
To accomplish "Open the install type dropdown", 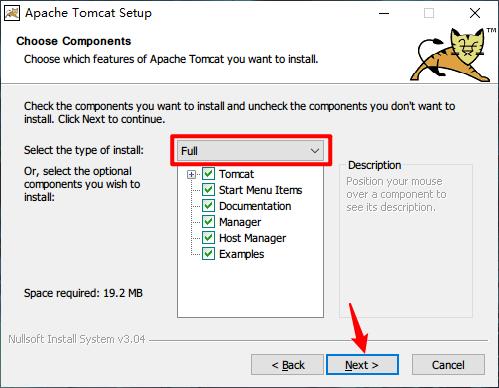I will (250, 151).
